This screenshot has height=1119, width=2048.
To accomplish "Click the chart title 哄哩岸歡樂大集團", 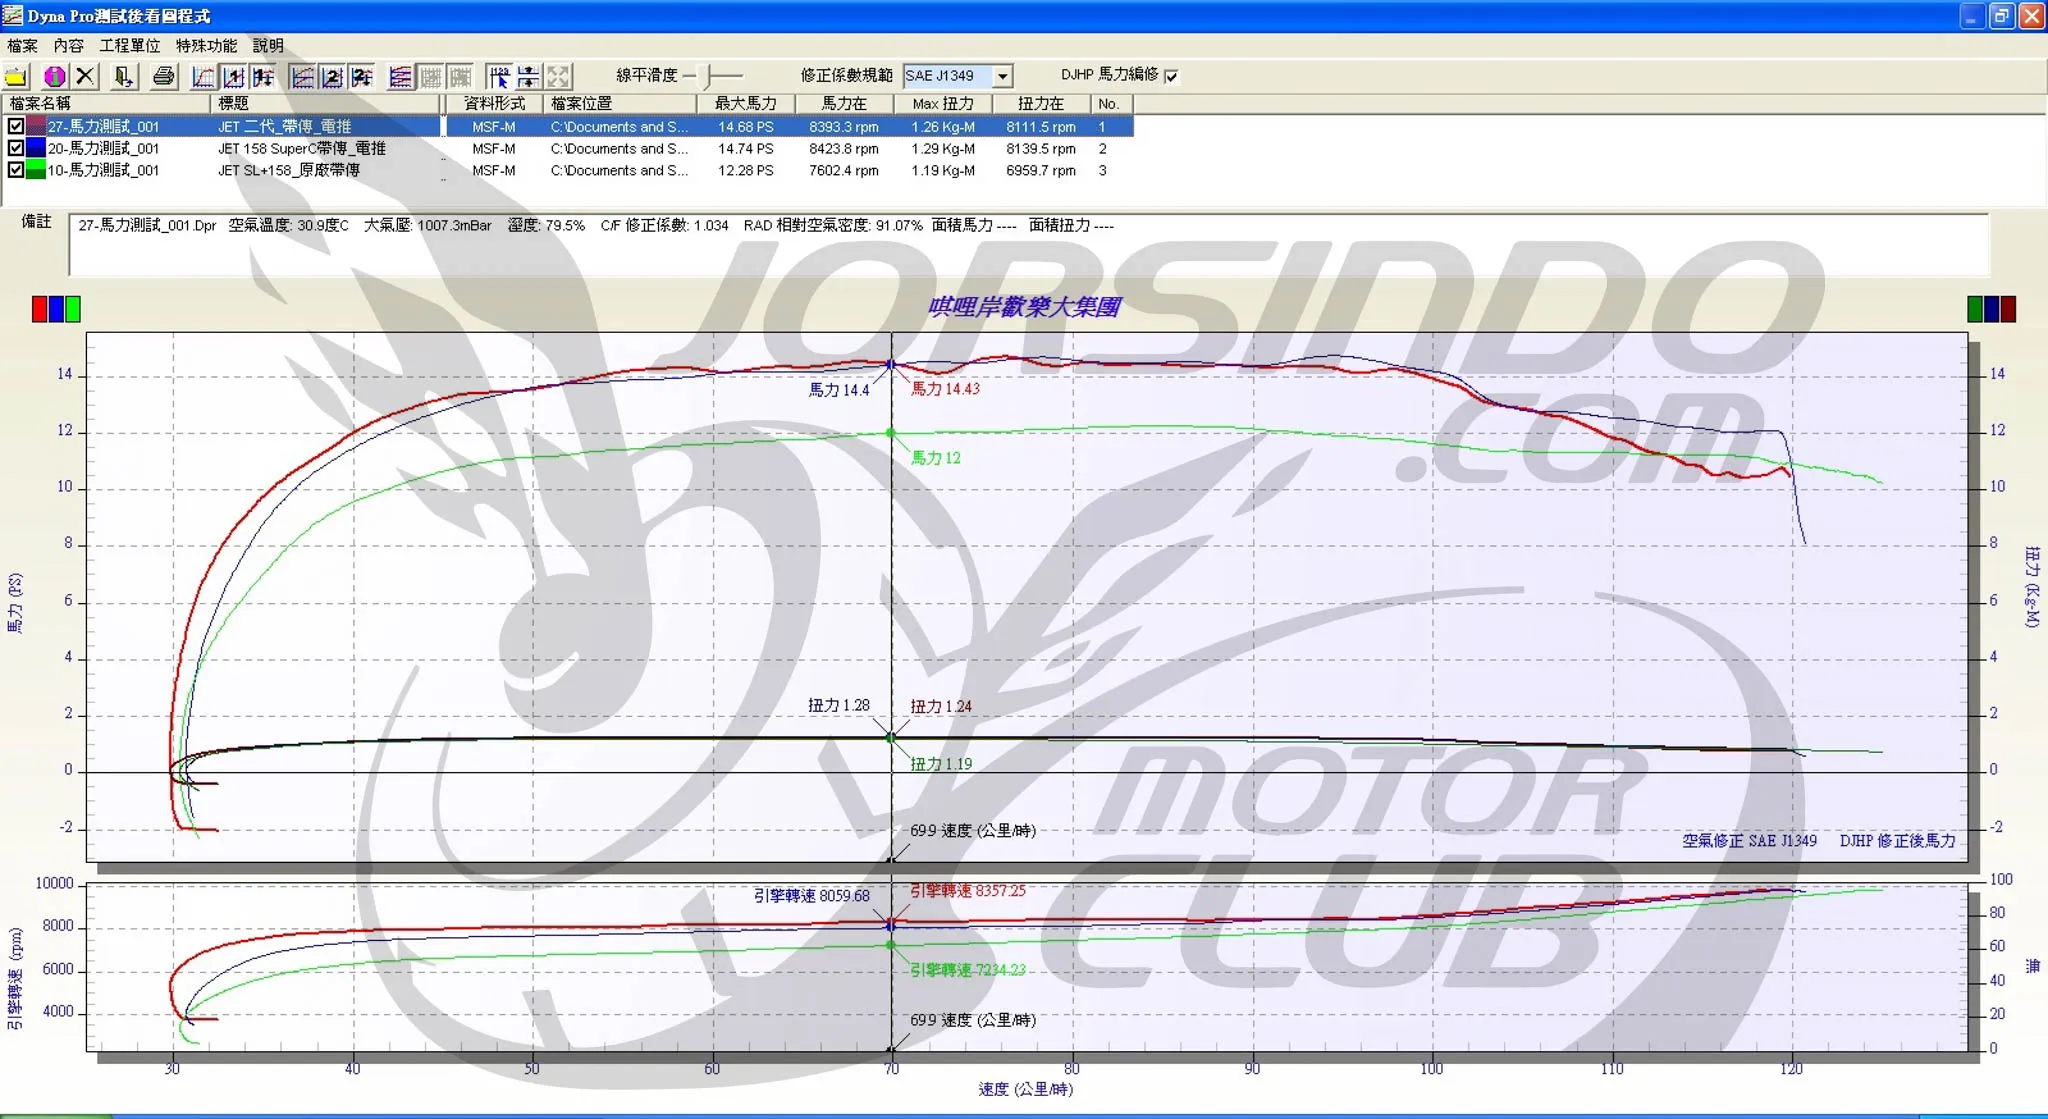I will pyautogui.click(x=1024, y=307).
